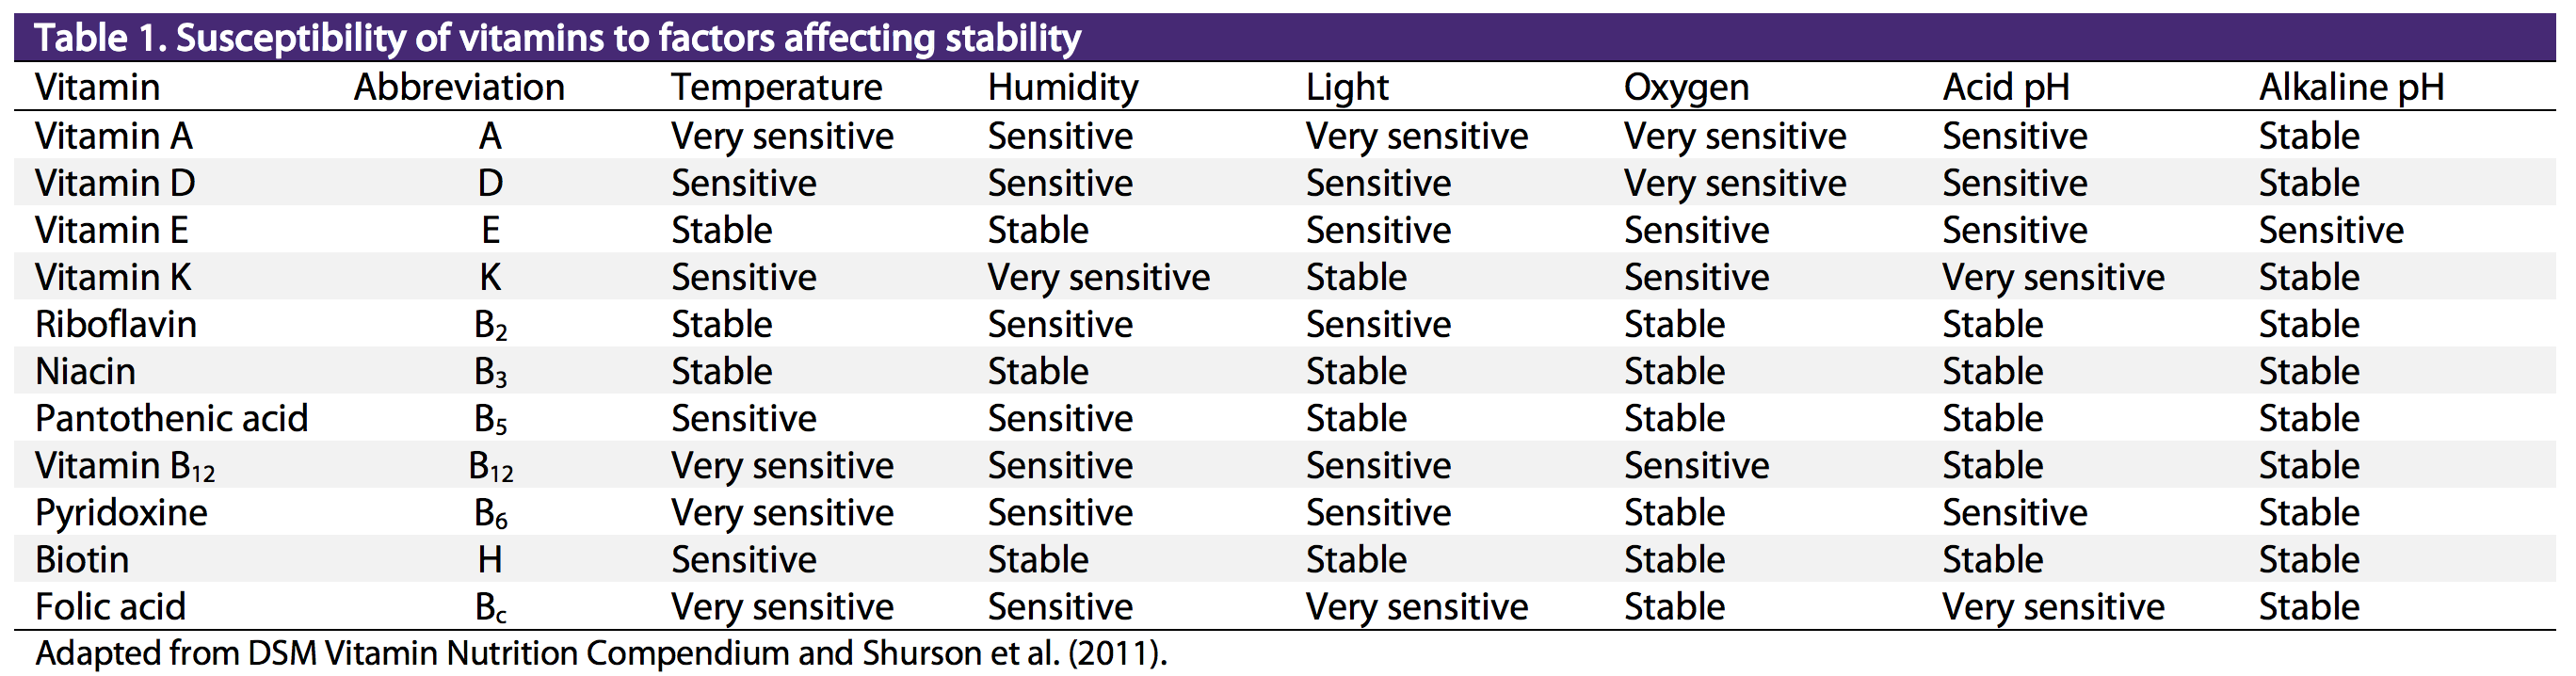This screenshot has height=676, width=2576.
Task: Click the Pantothenic acid row label
Action: [x=171, y=418]
